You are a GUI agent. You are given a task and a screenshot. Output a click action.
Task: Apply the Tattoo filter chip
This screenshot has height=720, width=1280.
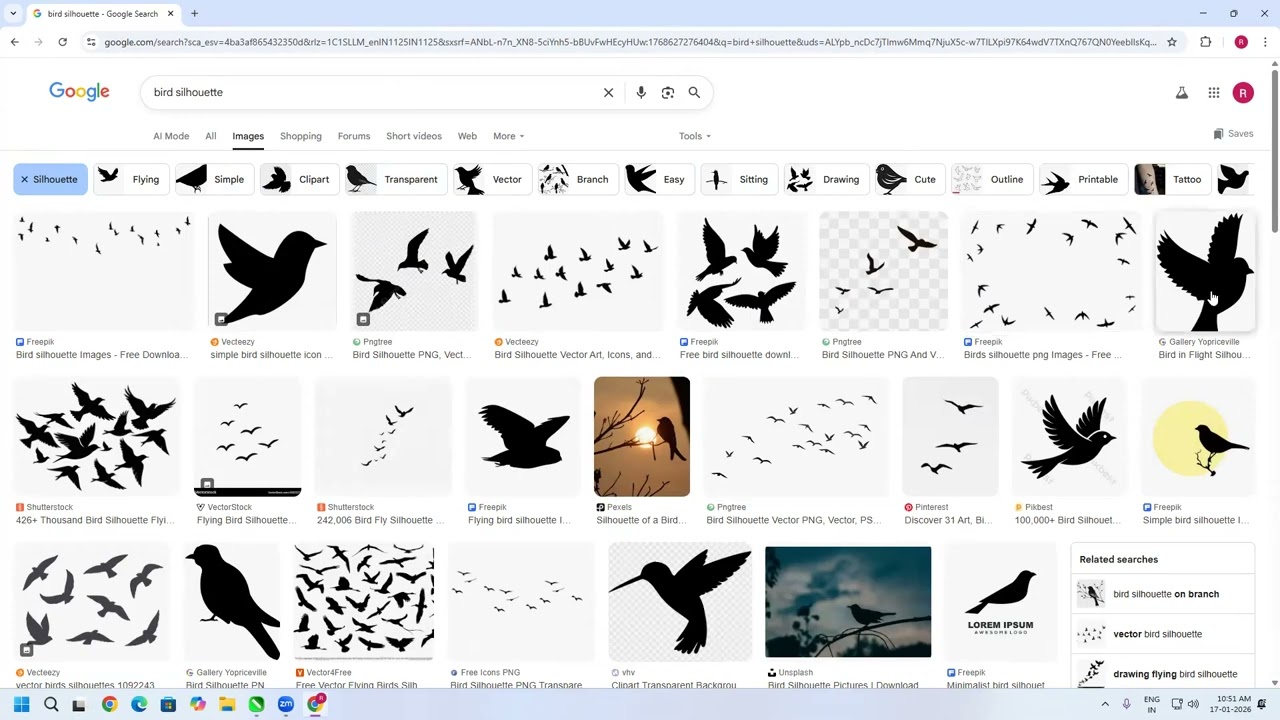[x=1171, y=180]
